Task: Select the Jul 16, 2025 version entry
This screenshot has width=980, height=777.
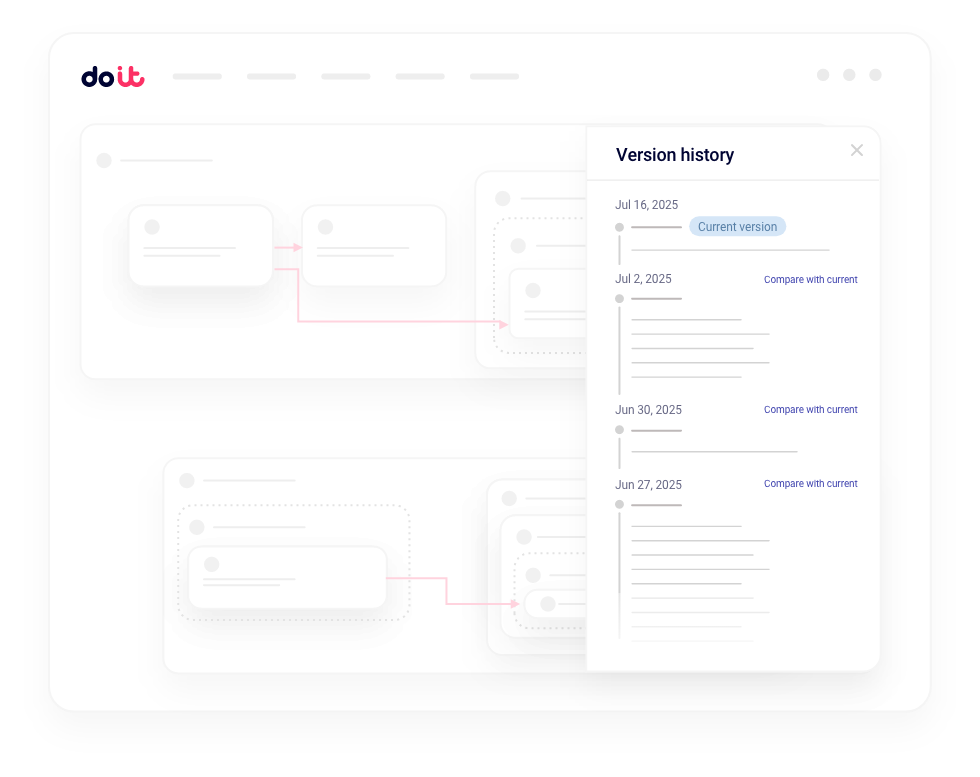Action: (646, 205)
